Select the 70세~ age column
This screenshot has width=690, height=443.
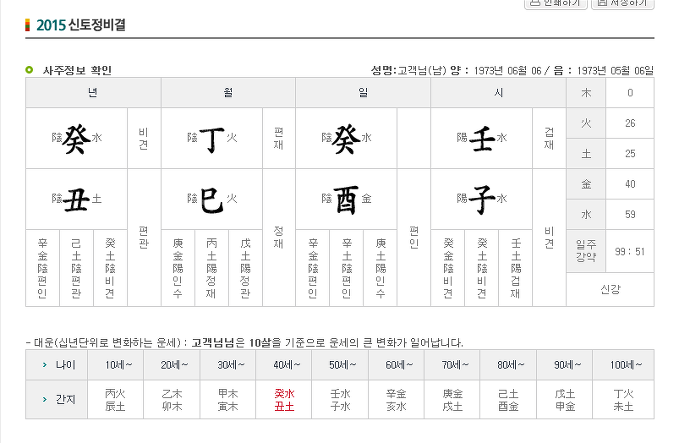pos(452,365)
